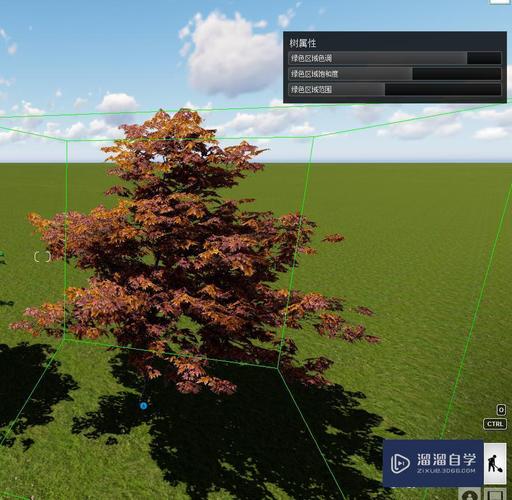Click the square icon in bottom-right corner
The height and width of the screenshot is (500, 512).
click(x=495, y=494)
